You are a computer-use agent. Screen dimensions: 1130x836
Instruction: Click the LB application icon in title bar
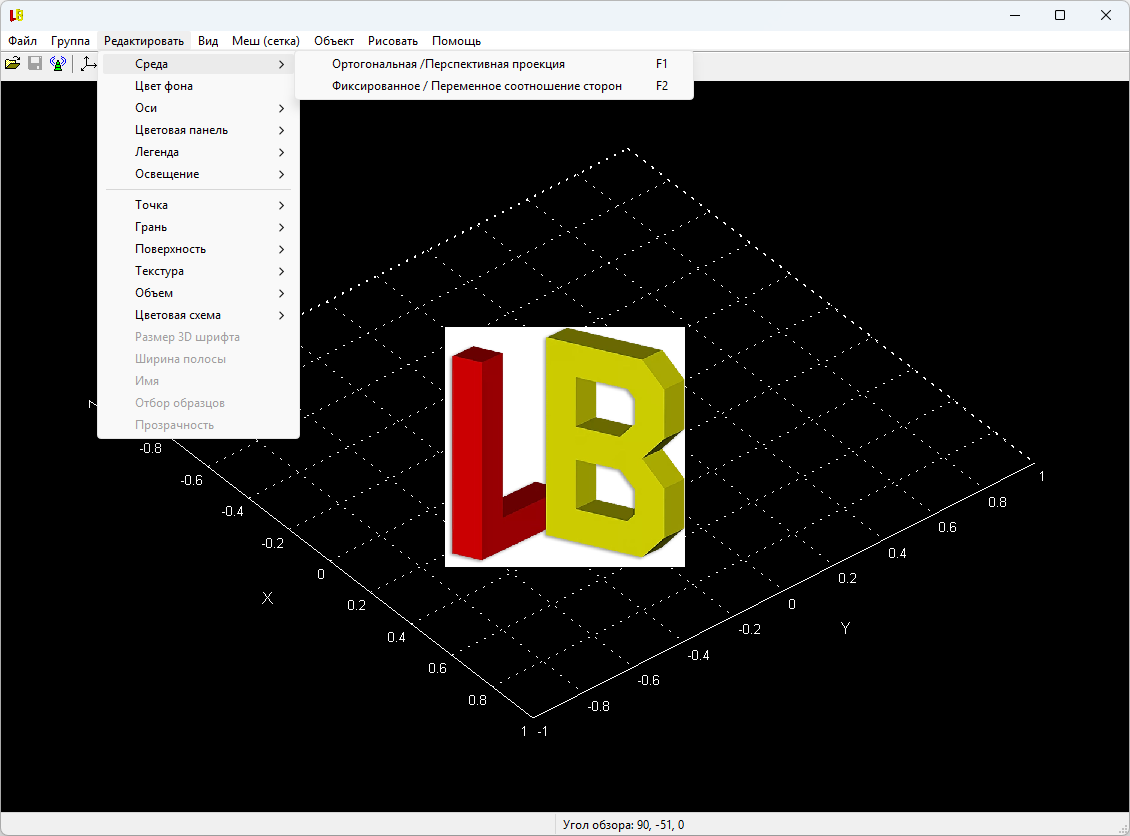click(15, 15)
